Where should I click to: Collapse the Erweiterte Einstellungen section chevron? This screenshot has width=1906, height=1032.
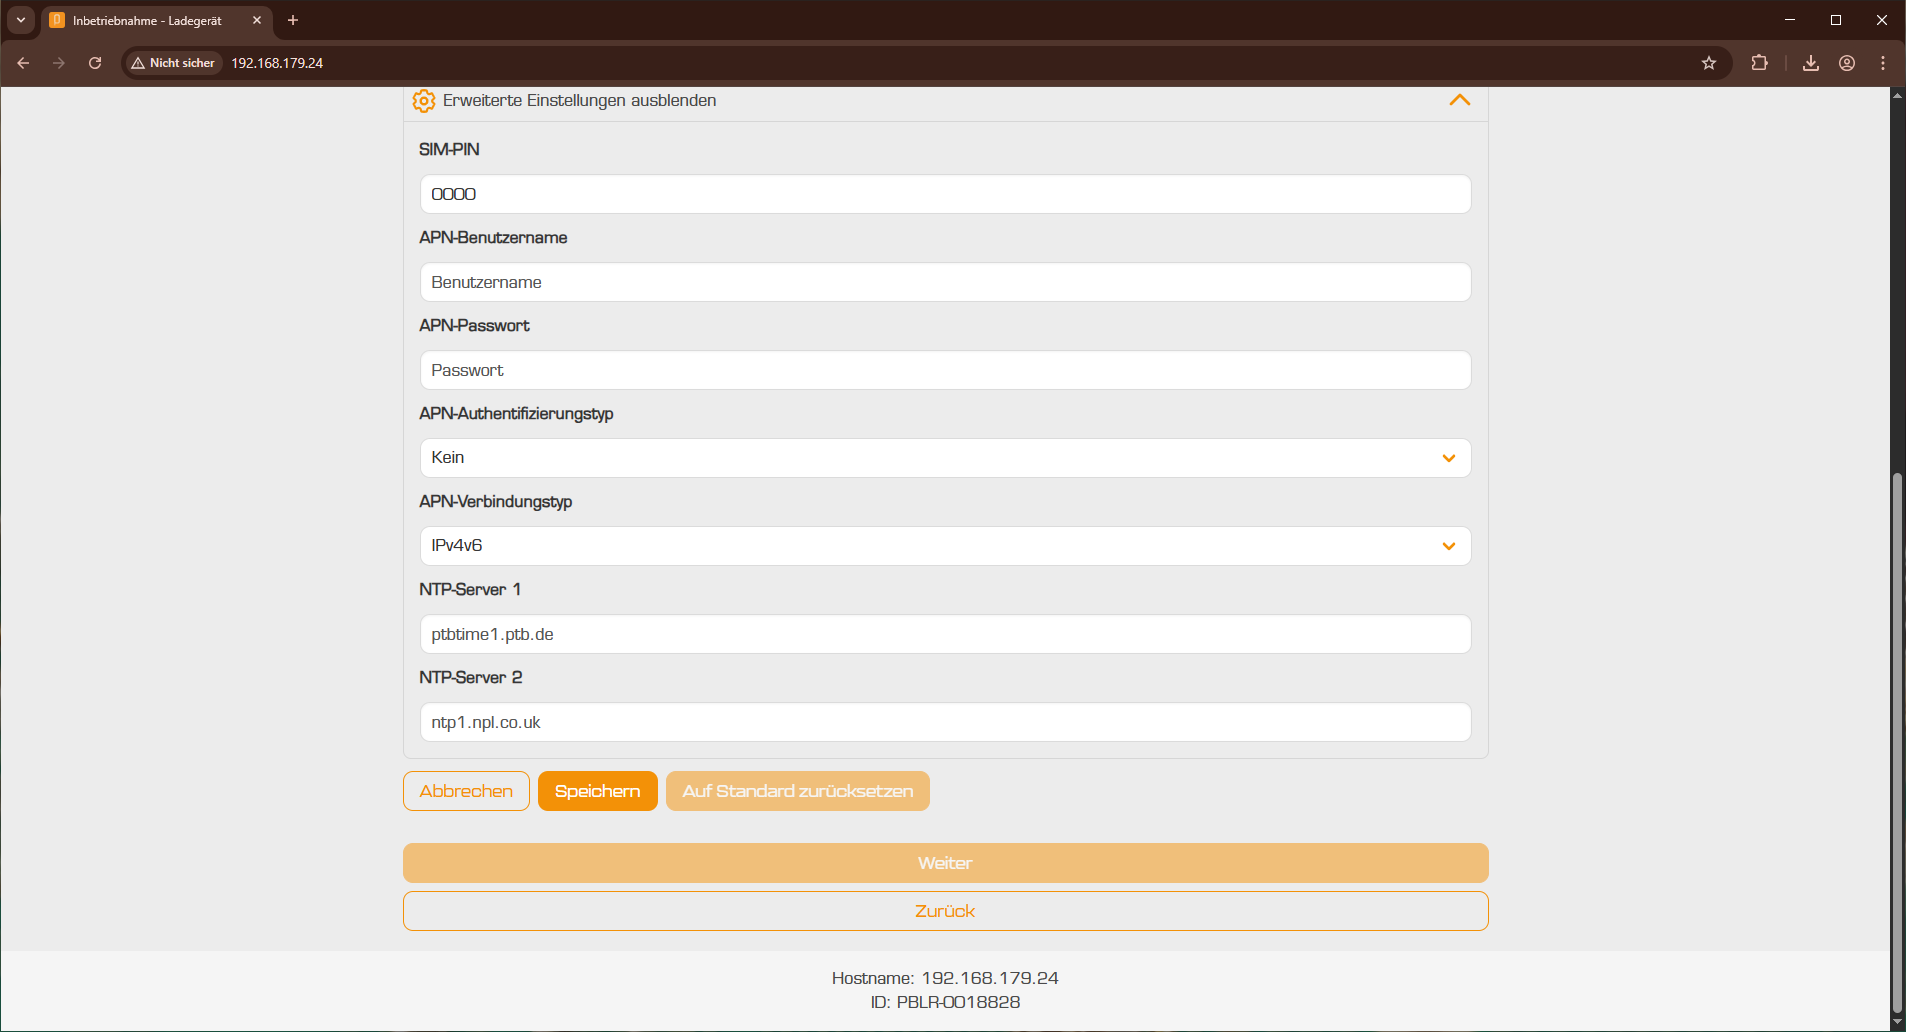(1459, 100)
